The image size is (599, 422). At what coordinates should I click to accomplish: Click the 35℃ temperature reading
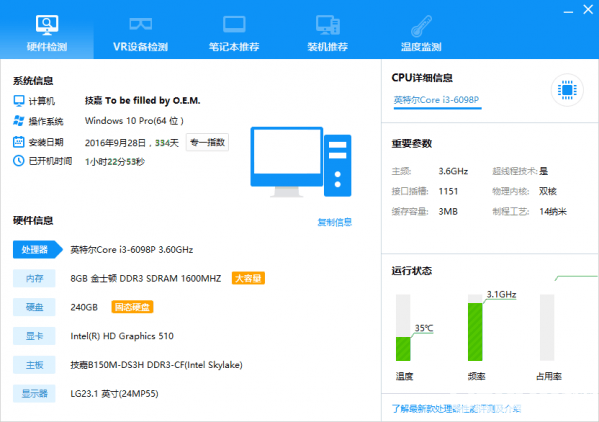pos(424,328)
